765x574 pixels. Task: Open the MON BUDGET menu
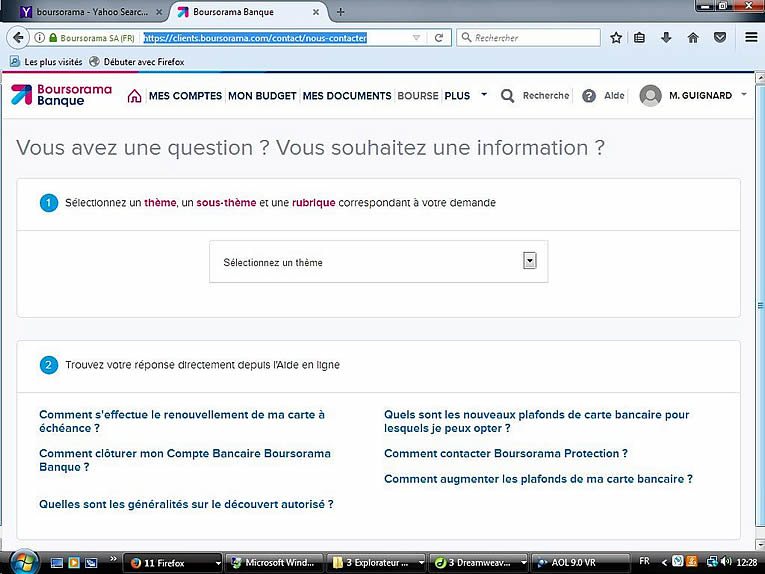click(x=262, y=96)
